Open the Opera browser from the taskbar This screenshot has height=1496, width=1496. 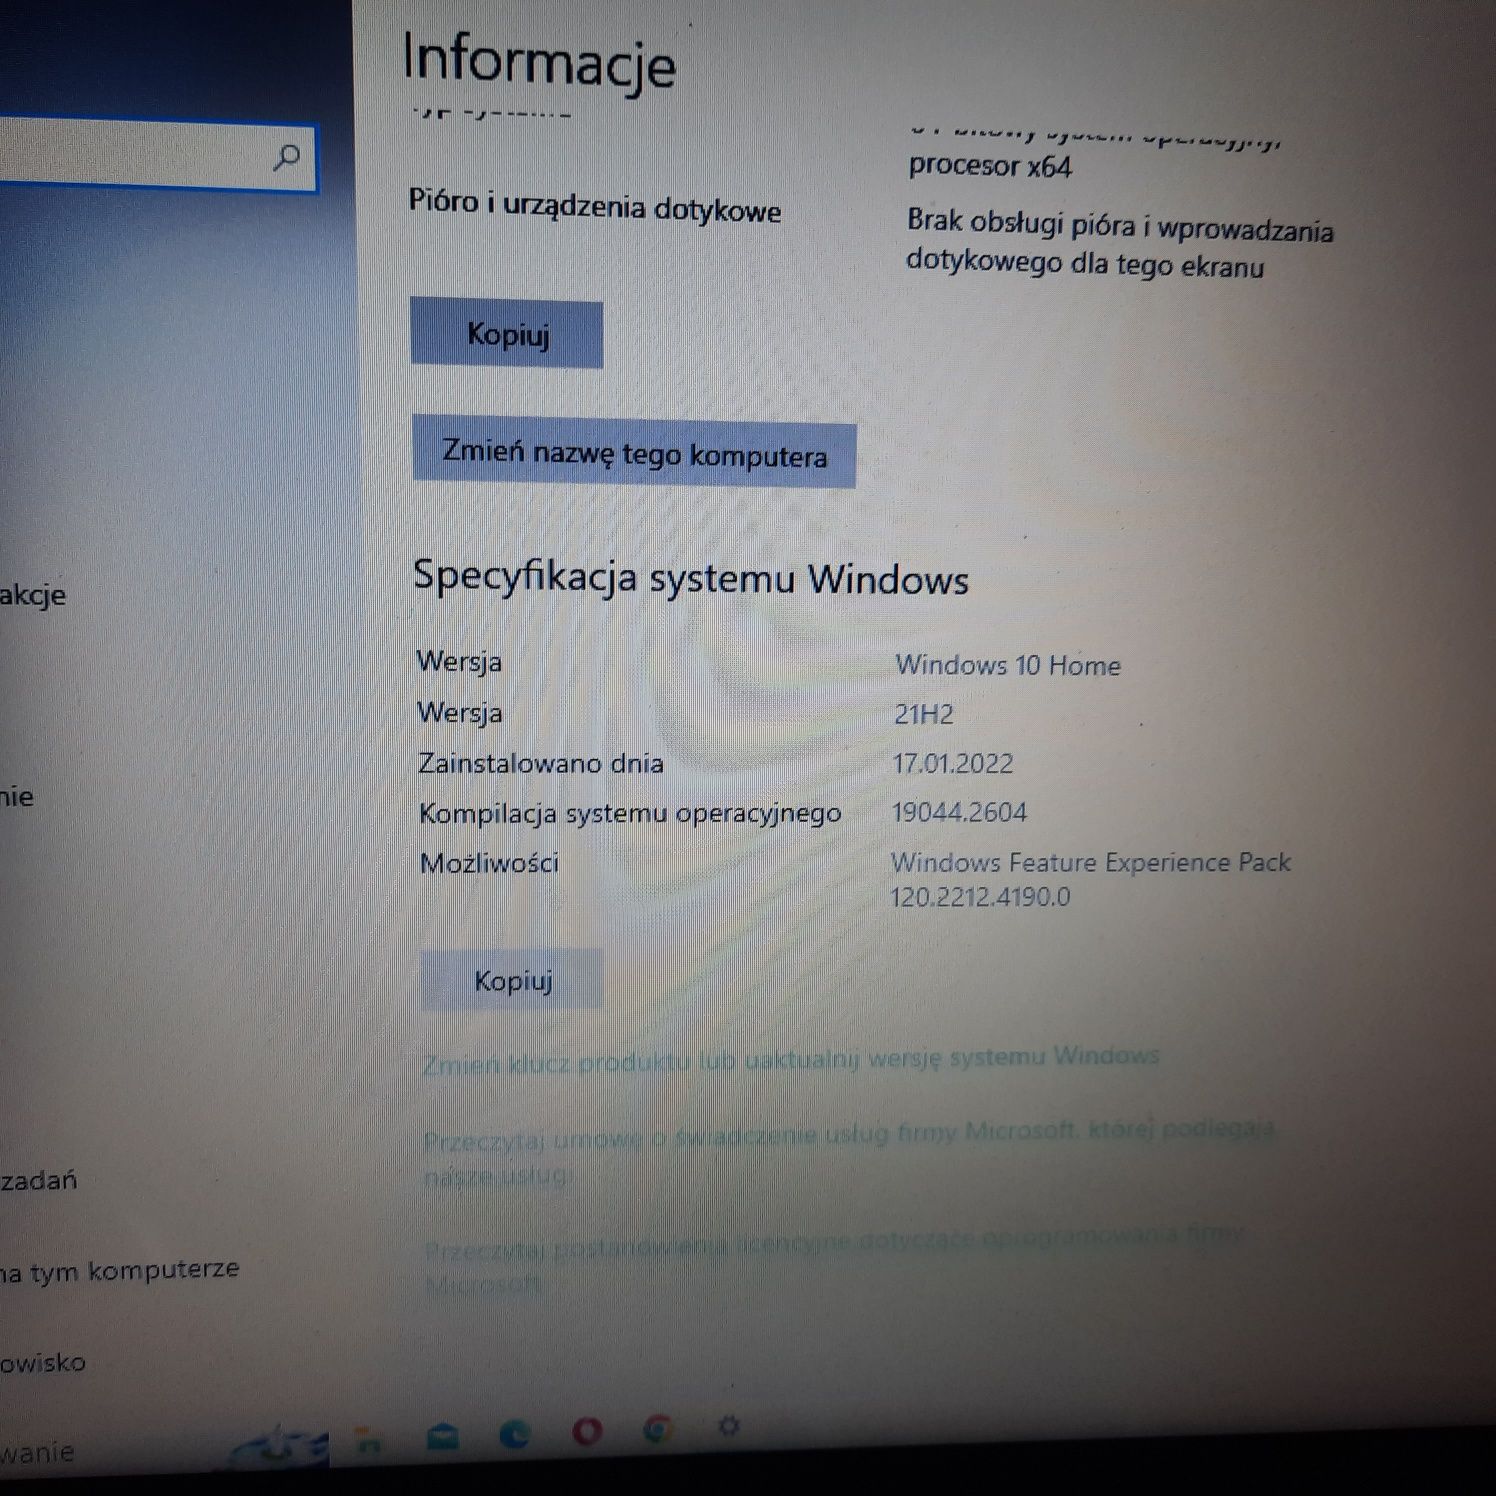click(x=587, y=1431)
